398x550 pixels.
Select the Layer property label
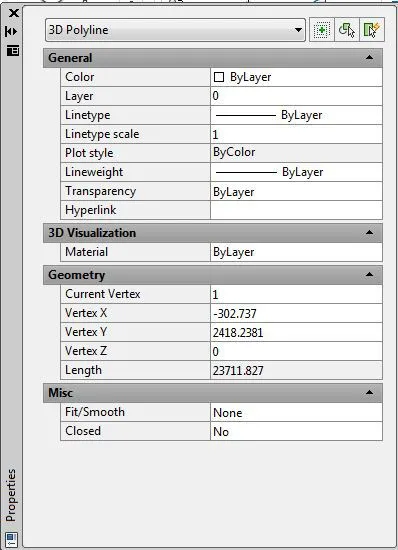click(x=79, y=96)
